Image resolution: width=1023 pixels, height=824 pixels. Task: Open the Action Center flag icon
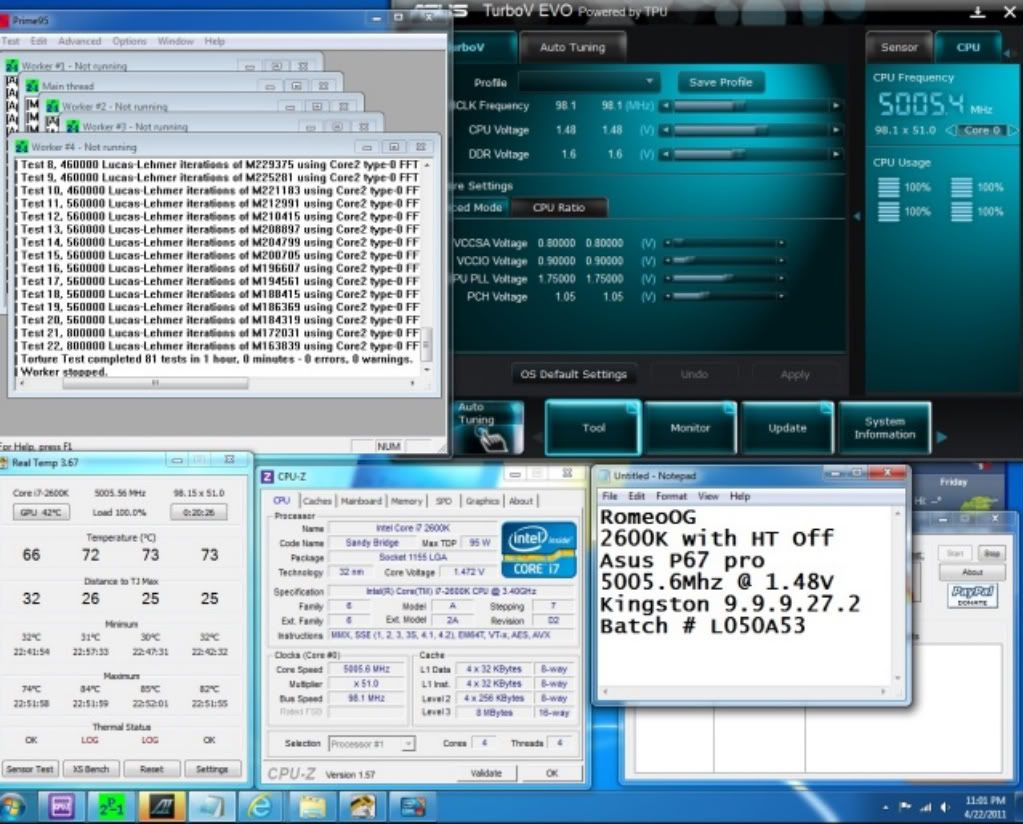click(x=904, y=807)
